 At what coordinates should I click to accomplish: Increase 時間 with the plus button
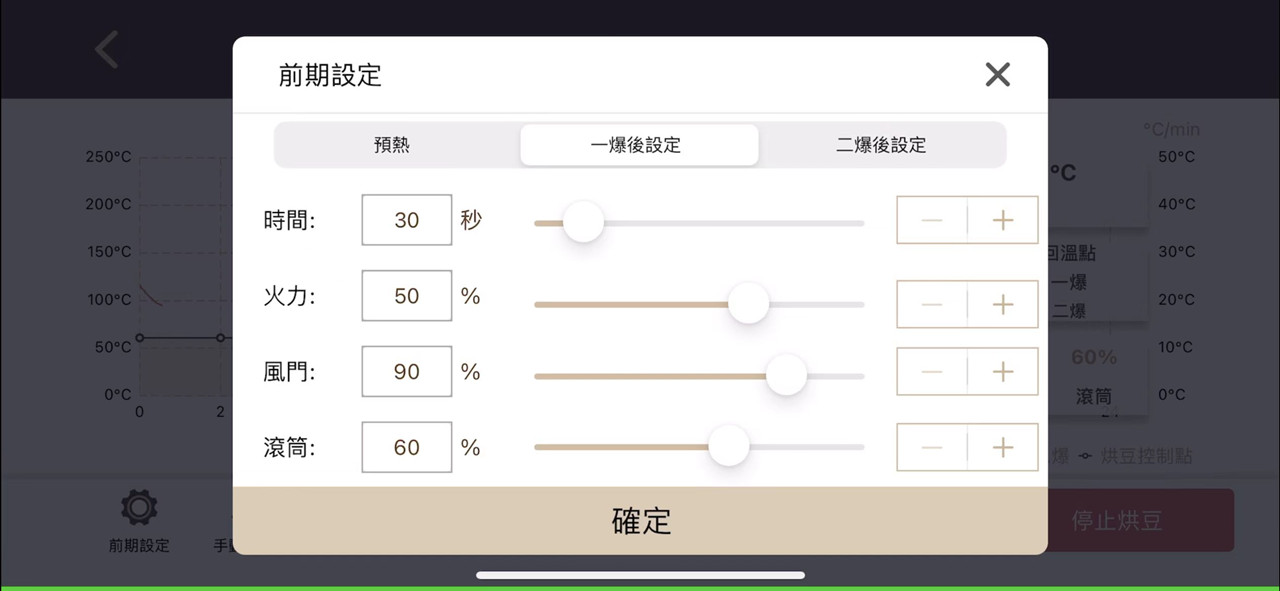pos(1003,220)
